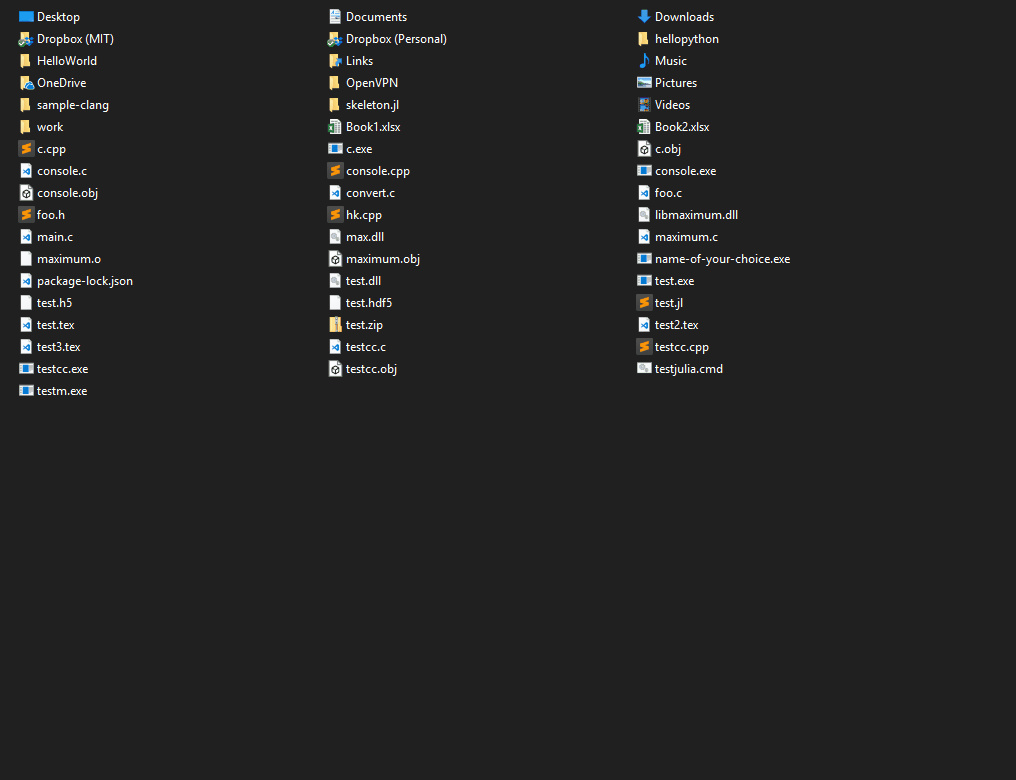Viewport: 1016px width, 780px height.
Task: Select the OpenVPN folder name
Action: [x=372, y=83]
